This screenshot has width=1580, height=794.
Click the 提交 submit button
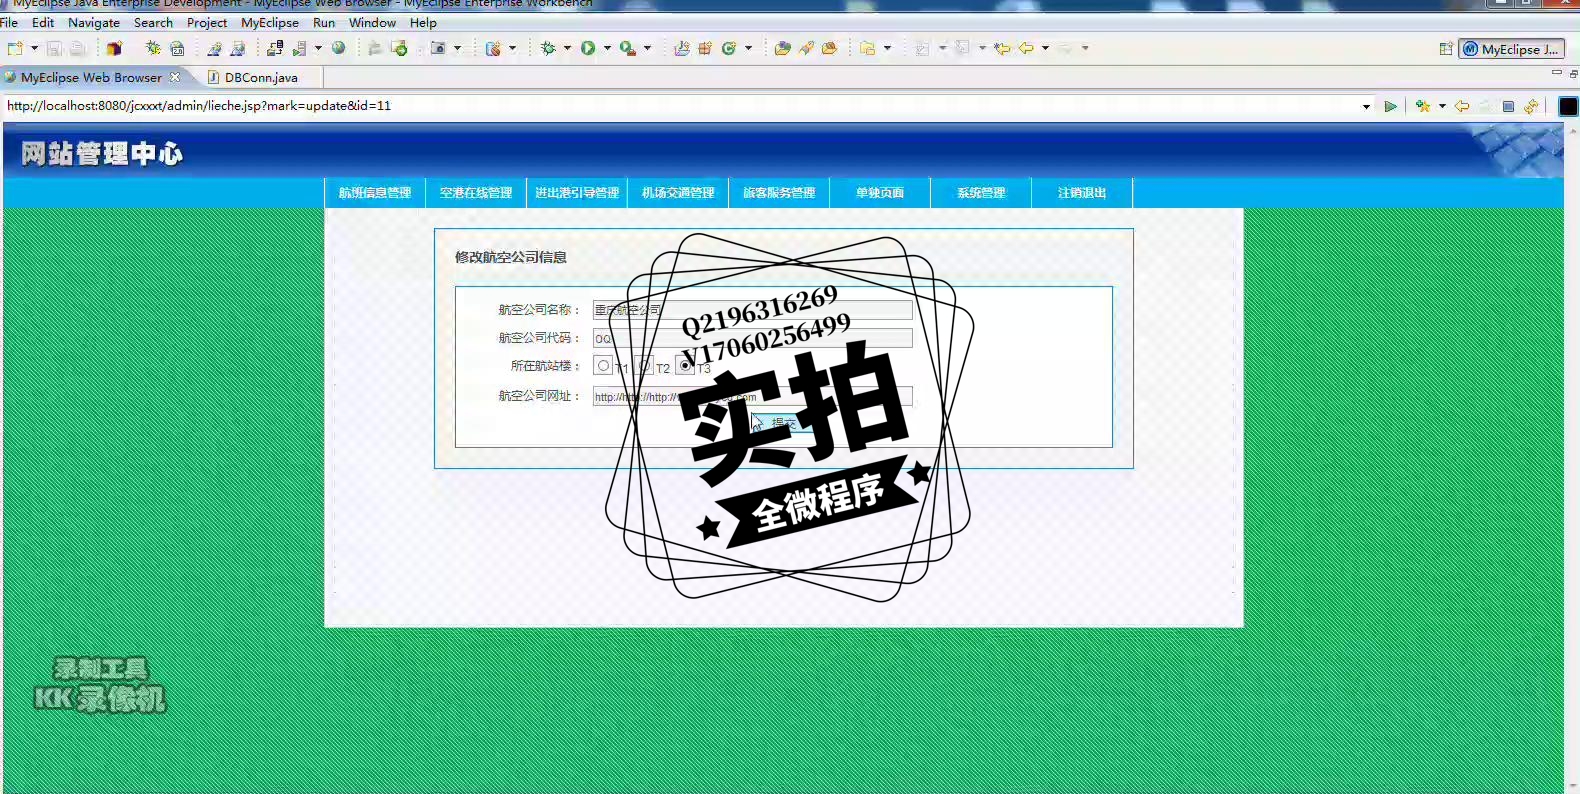pos(784,424)
